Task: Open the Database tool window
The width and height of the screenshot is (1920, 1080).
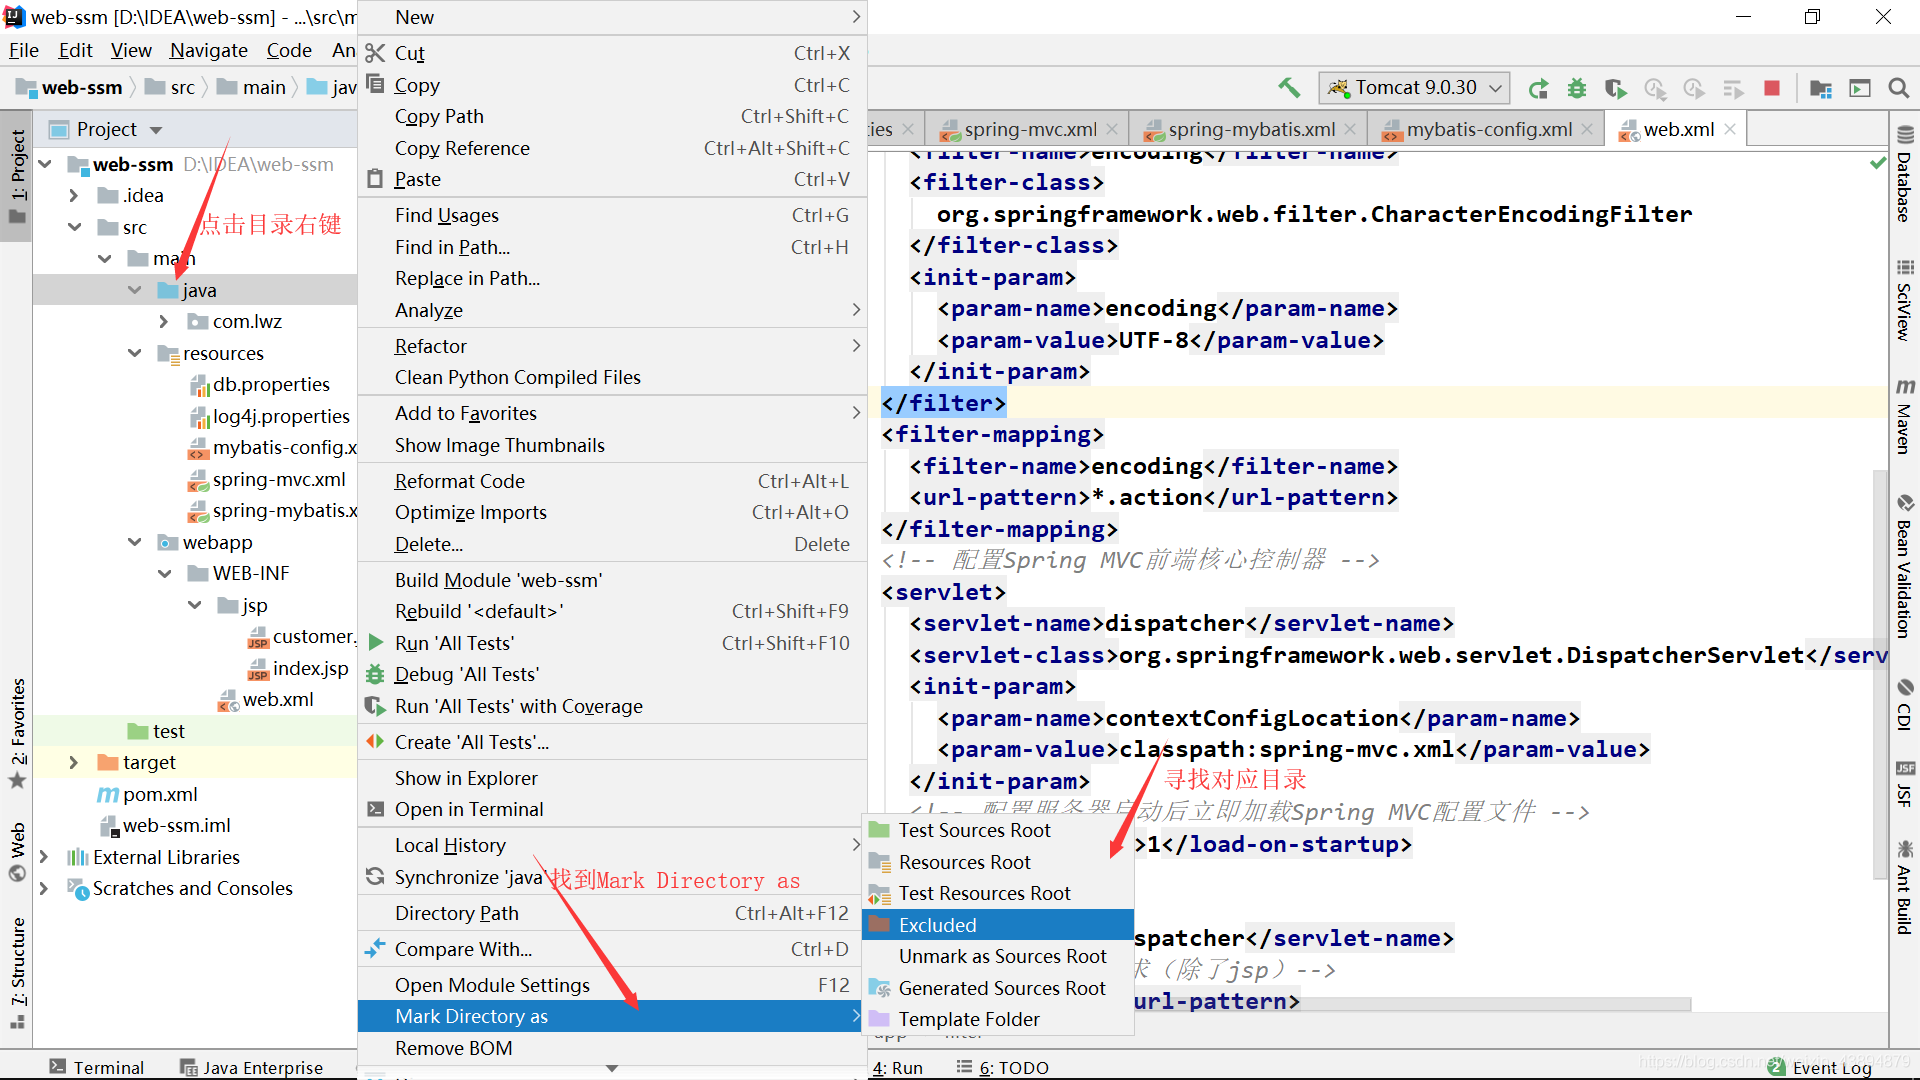Action: [1905, 173]
